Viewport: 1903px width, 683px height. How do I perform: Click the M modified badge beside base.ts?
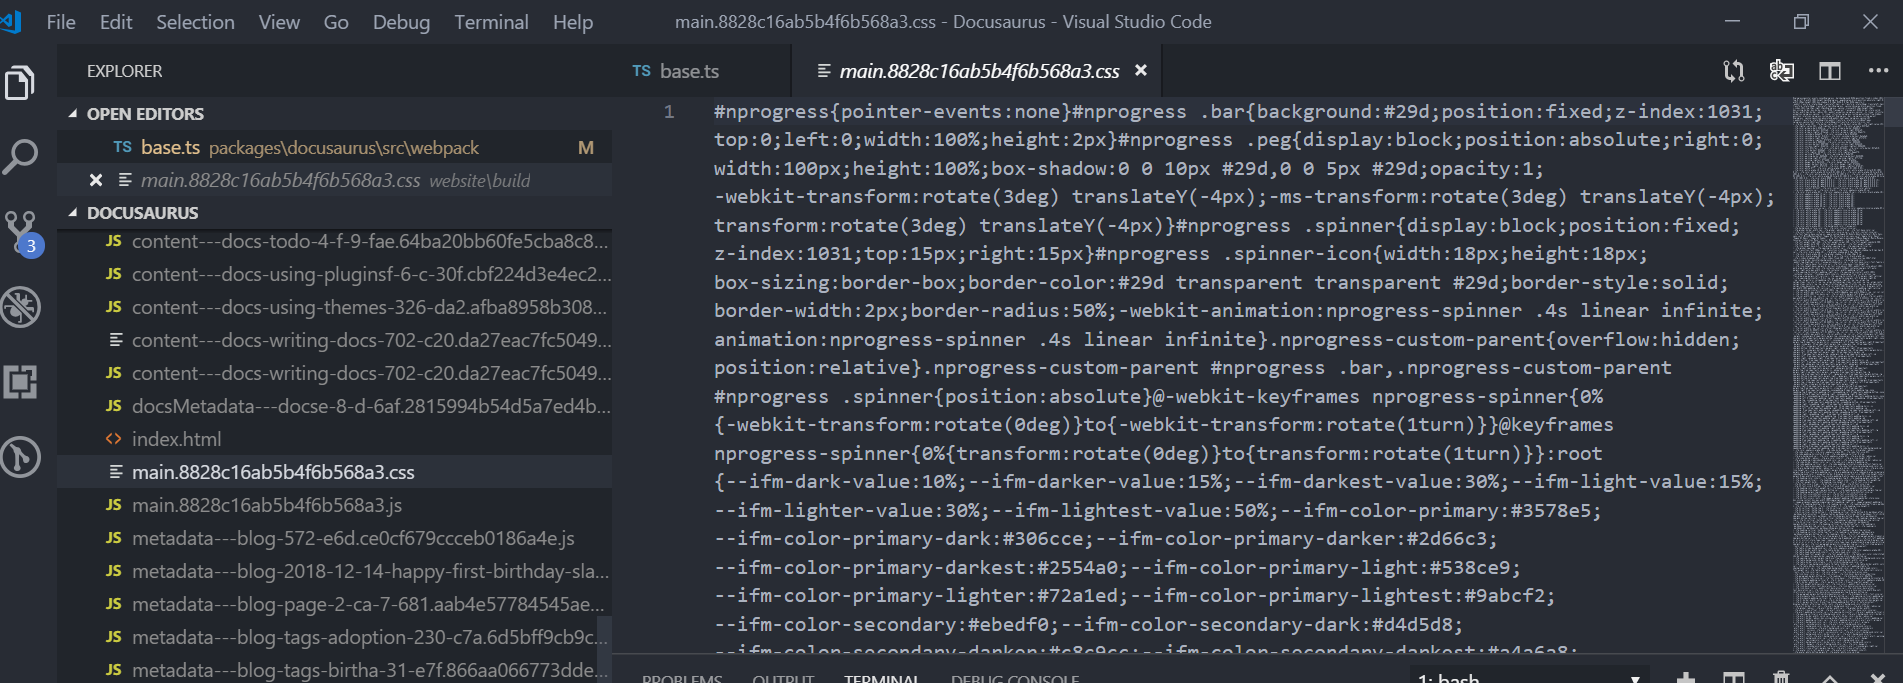tap(586, 148)
